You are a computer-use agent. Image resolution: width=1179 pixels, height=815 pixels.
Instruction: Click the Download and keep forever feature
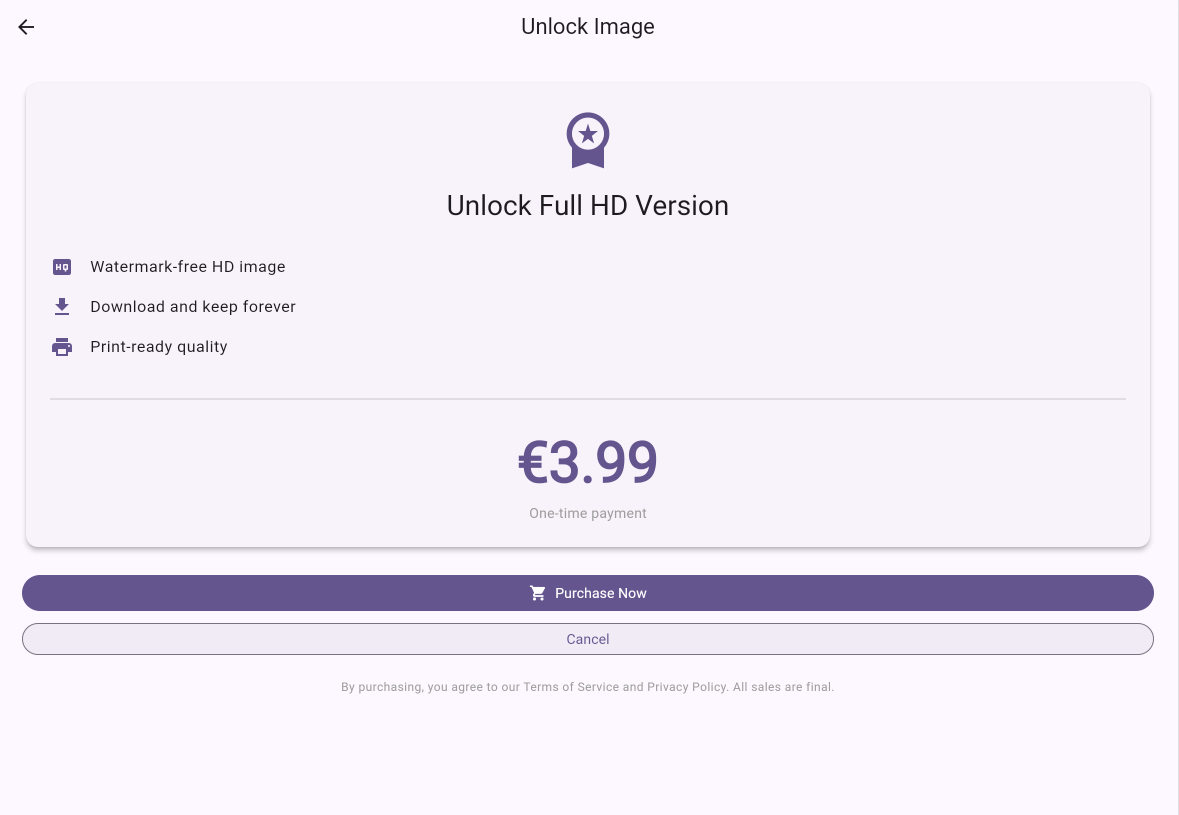[193, 307]
